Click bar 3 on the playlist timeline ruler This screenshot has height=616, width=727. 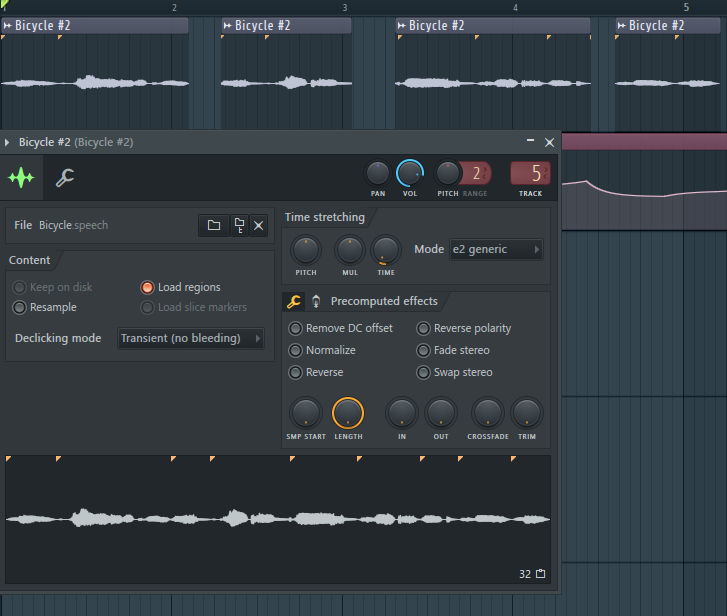point(344,8)
